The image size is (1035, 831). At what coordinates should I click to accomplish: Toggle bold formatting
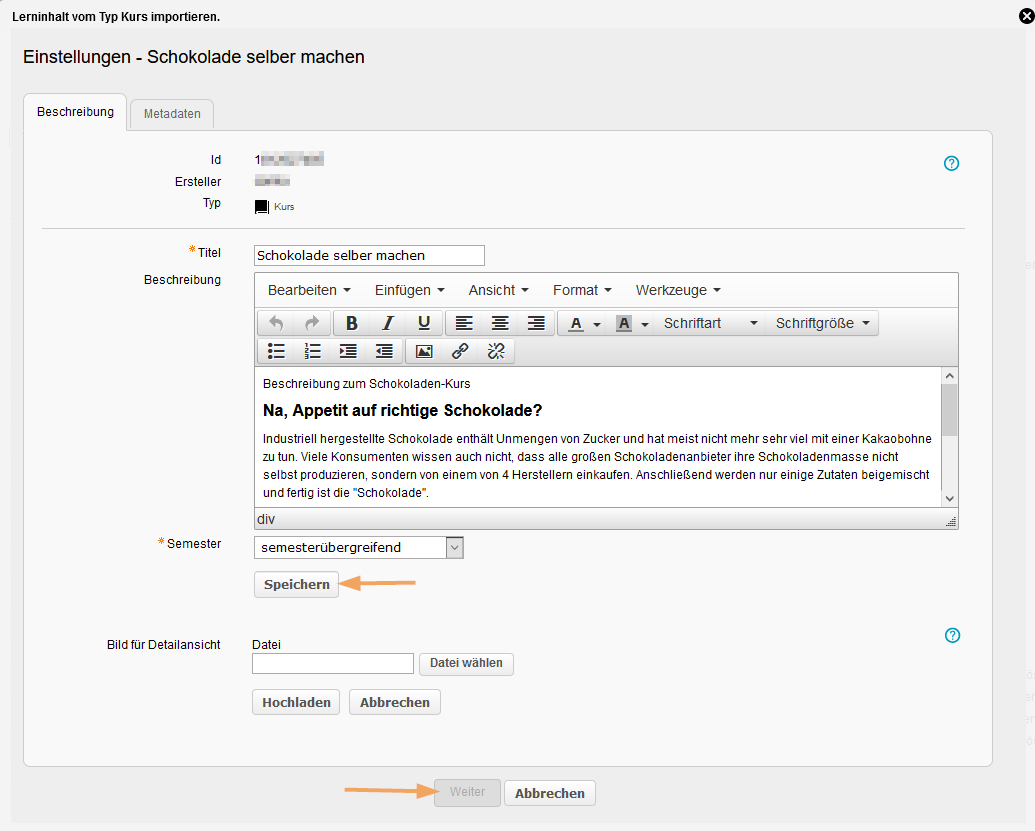352,323
